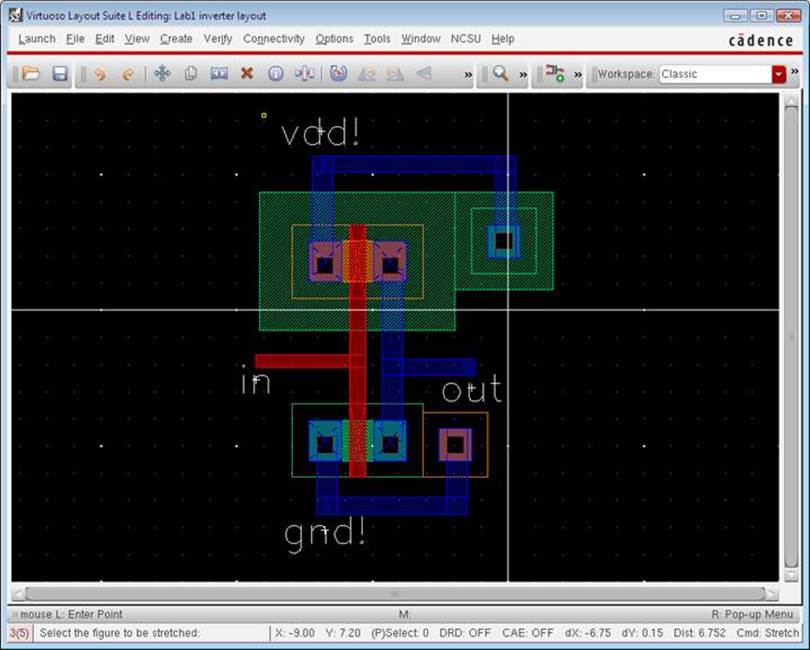
Task: Select the Move tool icon
Action: pyautogui.click(x=162, y=74)
